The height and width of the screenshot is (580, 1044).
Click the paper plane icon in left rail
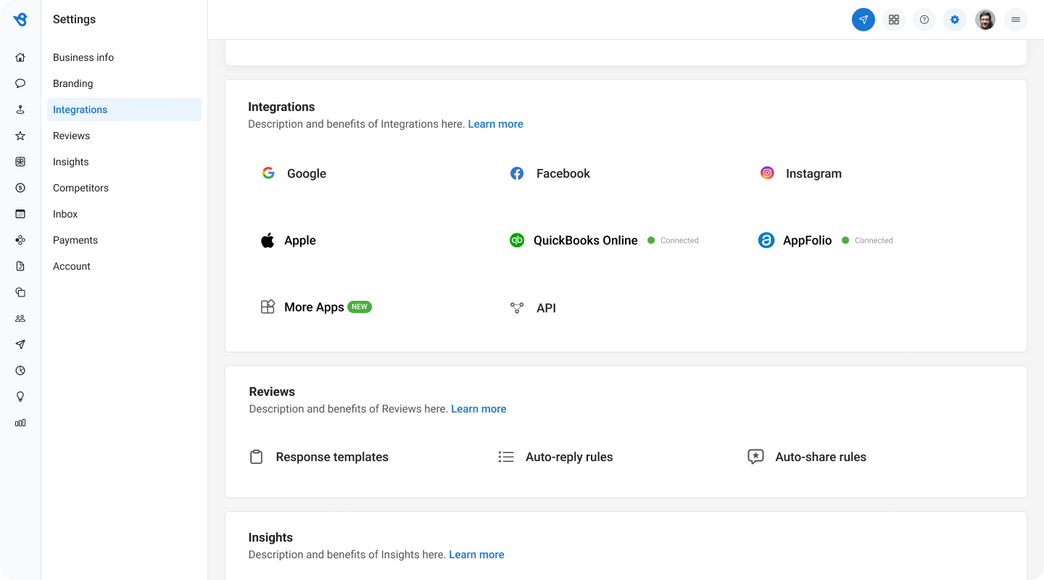click(x=21, y=344)
